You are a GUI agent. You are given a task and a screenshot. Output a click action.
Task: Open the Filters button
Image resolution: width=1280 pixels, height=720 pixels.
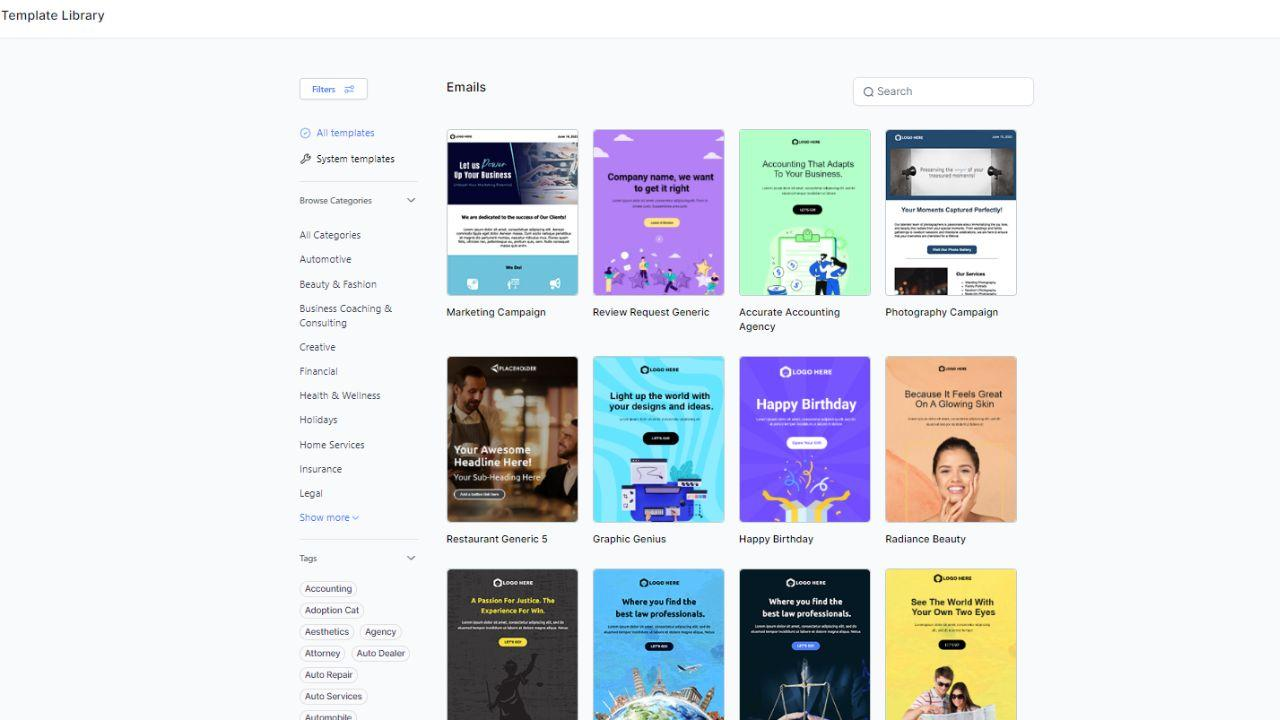pyautogui.click(x=333, y=89)
